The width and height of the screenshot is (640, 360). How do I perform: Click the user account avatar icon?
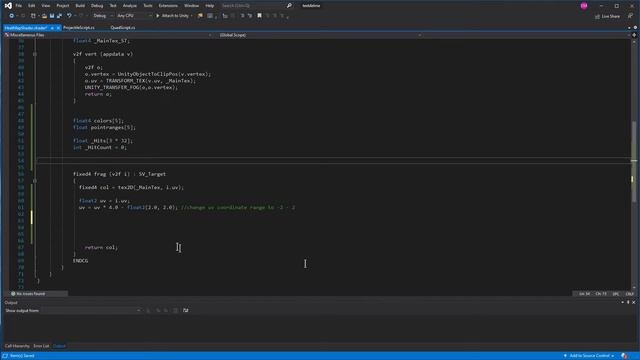pos(584,6)
